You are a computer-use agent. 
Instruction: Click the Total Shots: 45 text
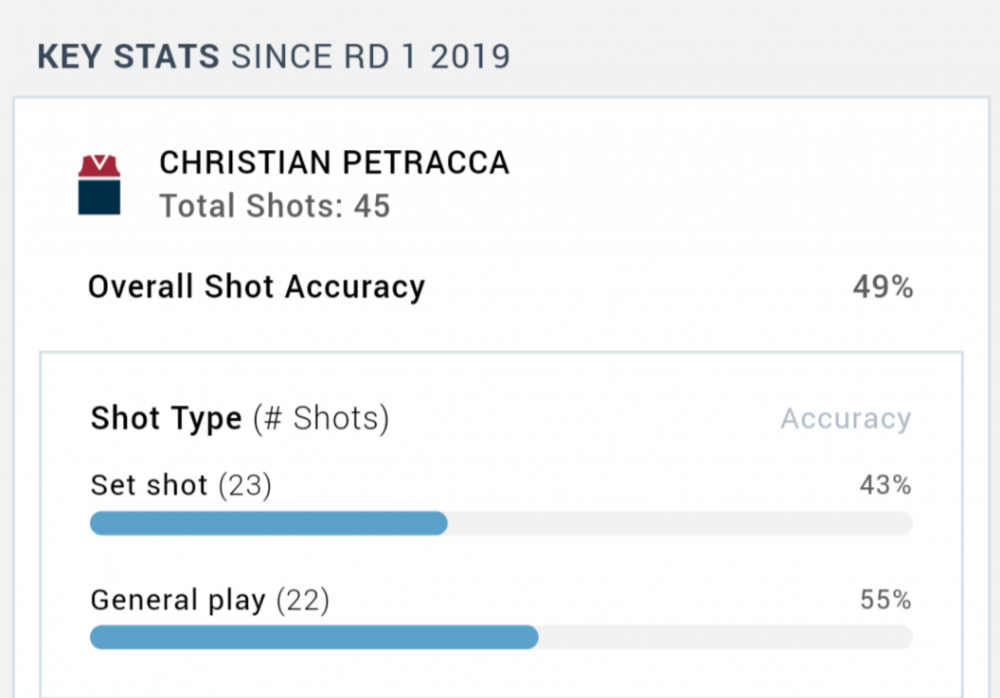tap(275, 207)
